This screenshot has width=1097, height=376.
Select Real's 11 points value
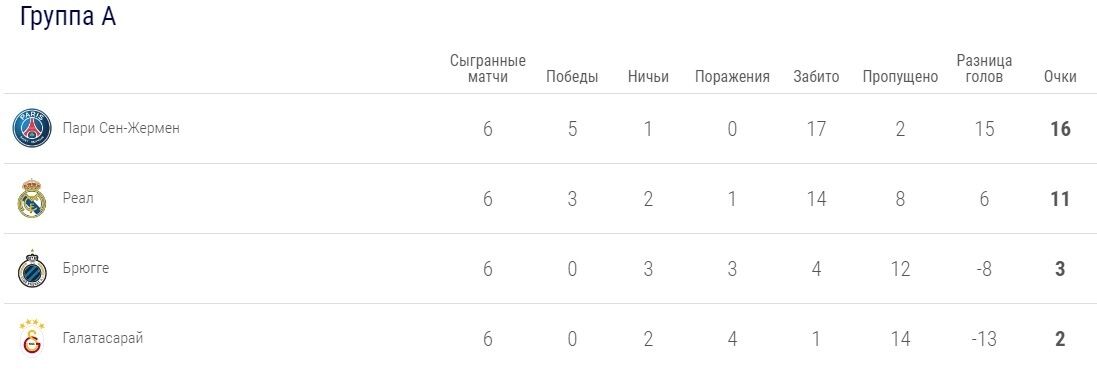coord(1060,199)
